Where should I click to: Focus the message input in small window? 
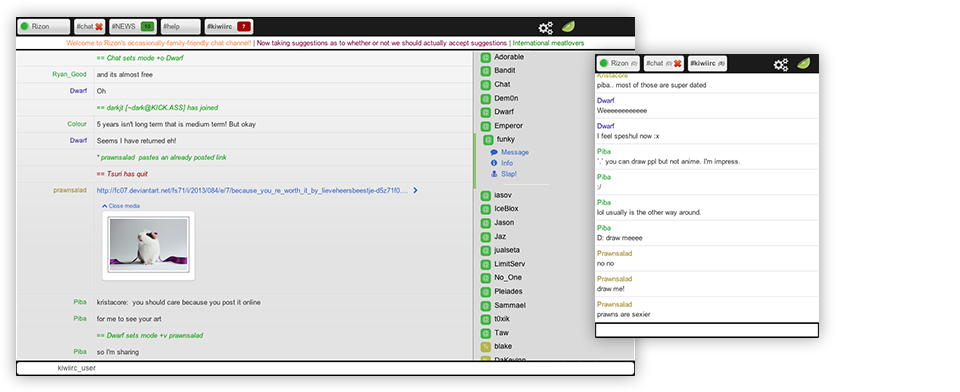(x=707, y=330)
